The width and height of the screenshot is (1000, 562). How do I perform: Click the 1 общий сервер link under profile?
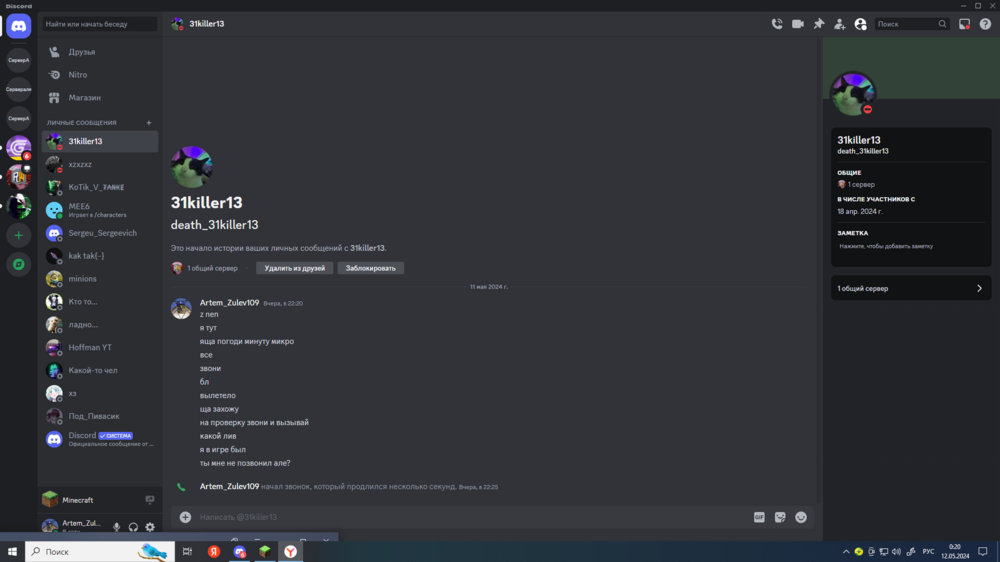[x=212, y=269]
